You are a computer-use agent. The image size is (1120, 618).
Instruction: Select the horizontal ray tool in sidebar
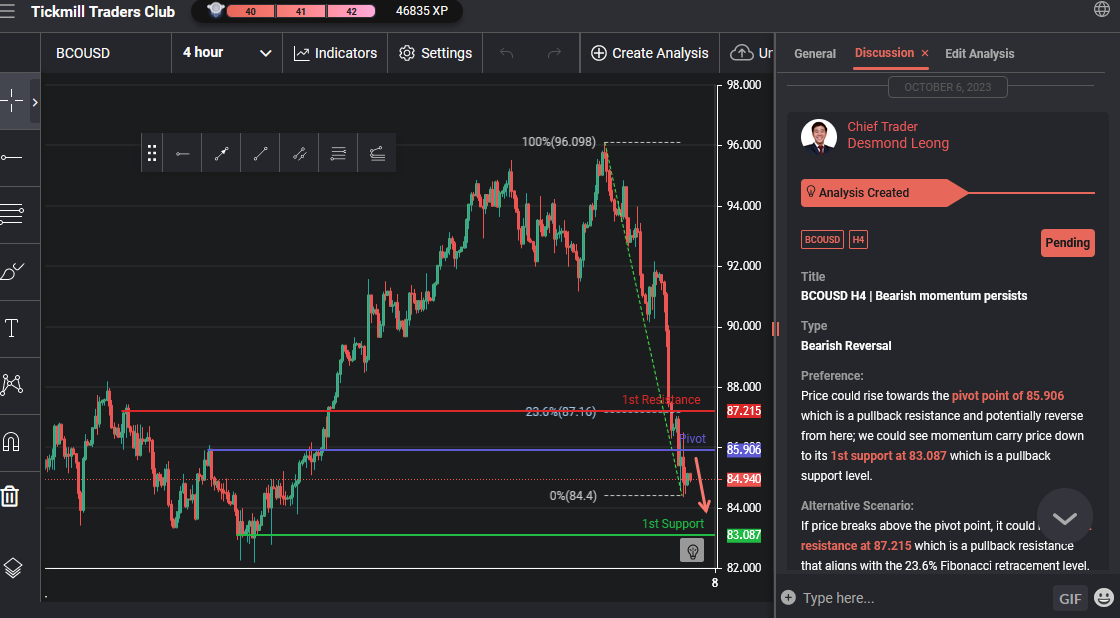click(x=11, y=157)
